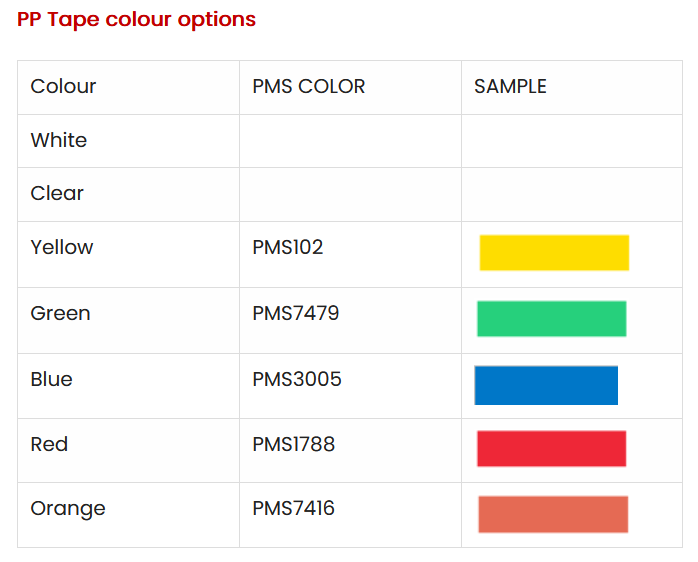Select the 'Orange' colour name cell
This screenshot has height=562, width=698.
click(68, 509)
